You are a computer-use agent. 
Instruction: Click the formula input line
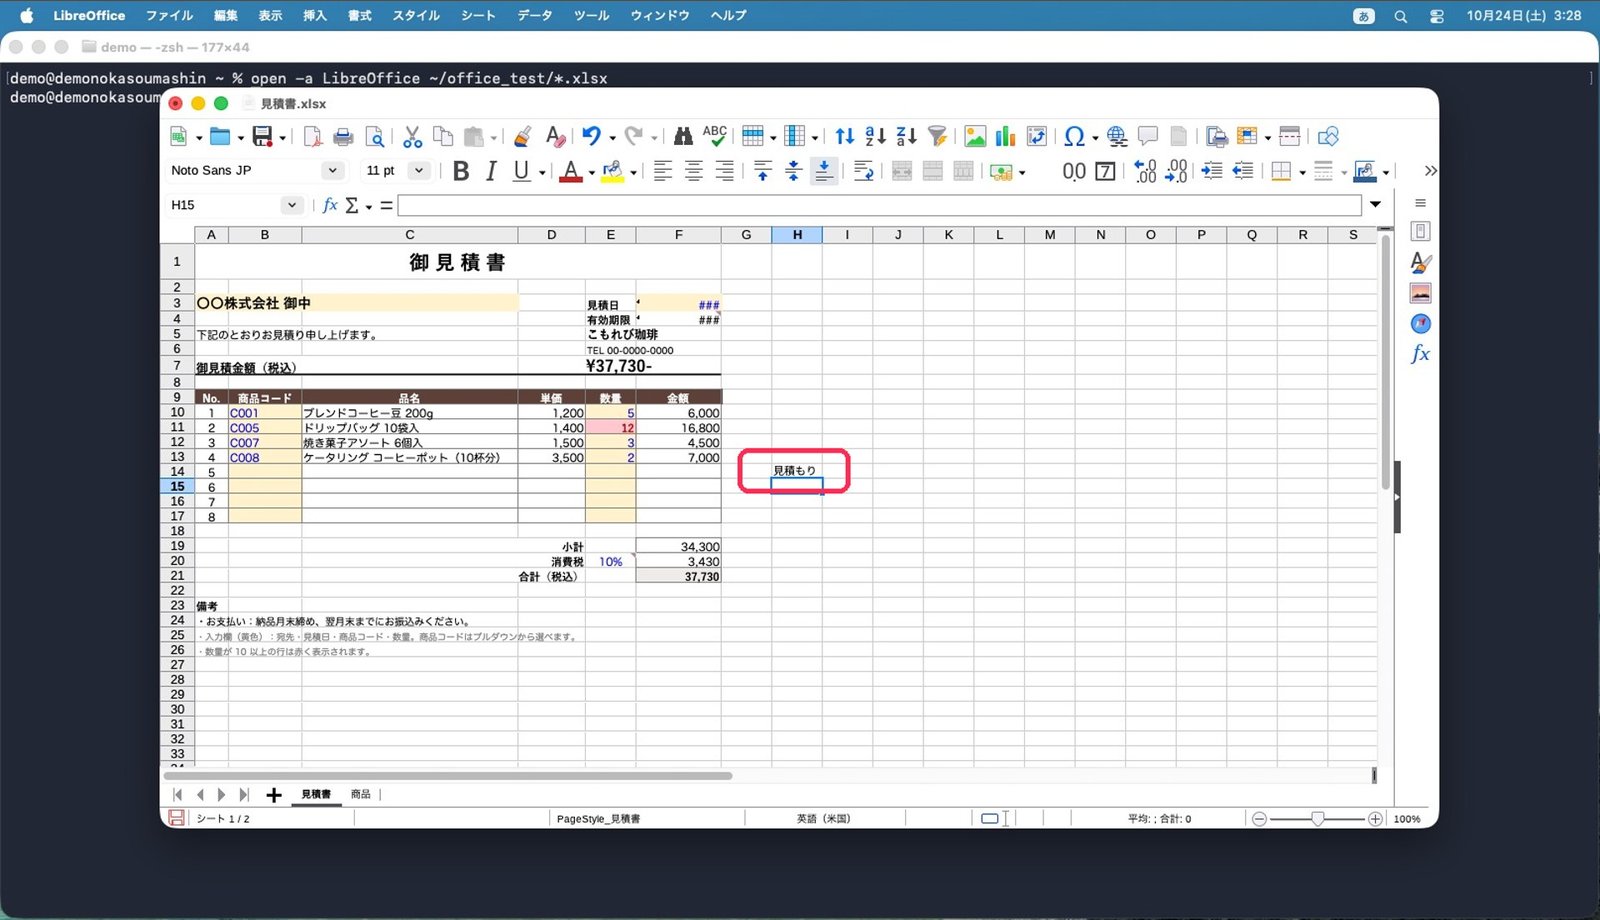(879, 205)
